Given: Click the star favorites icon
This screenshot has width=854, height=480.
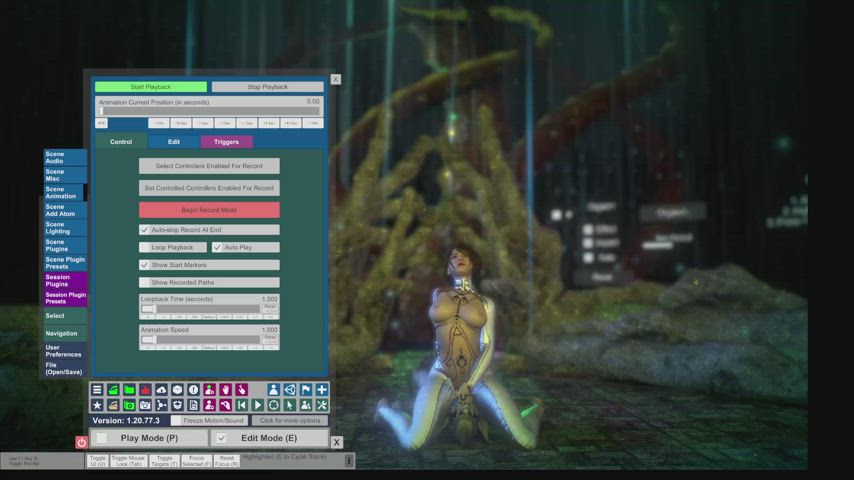Looking at the screenshot, I should click(x=97, y=405).
